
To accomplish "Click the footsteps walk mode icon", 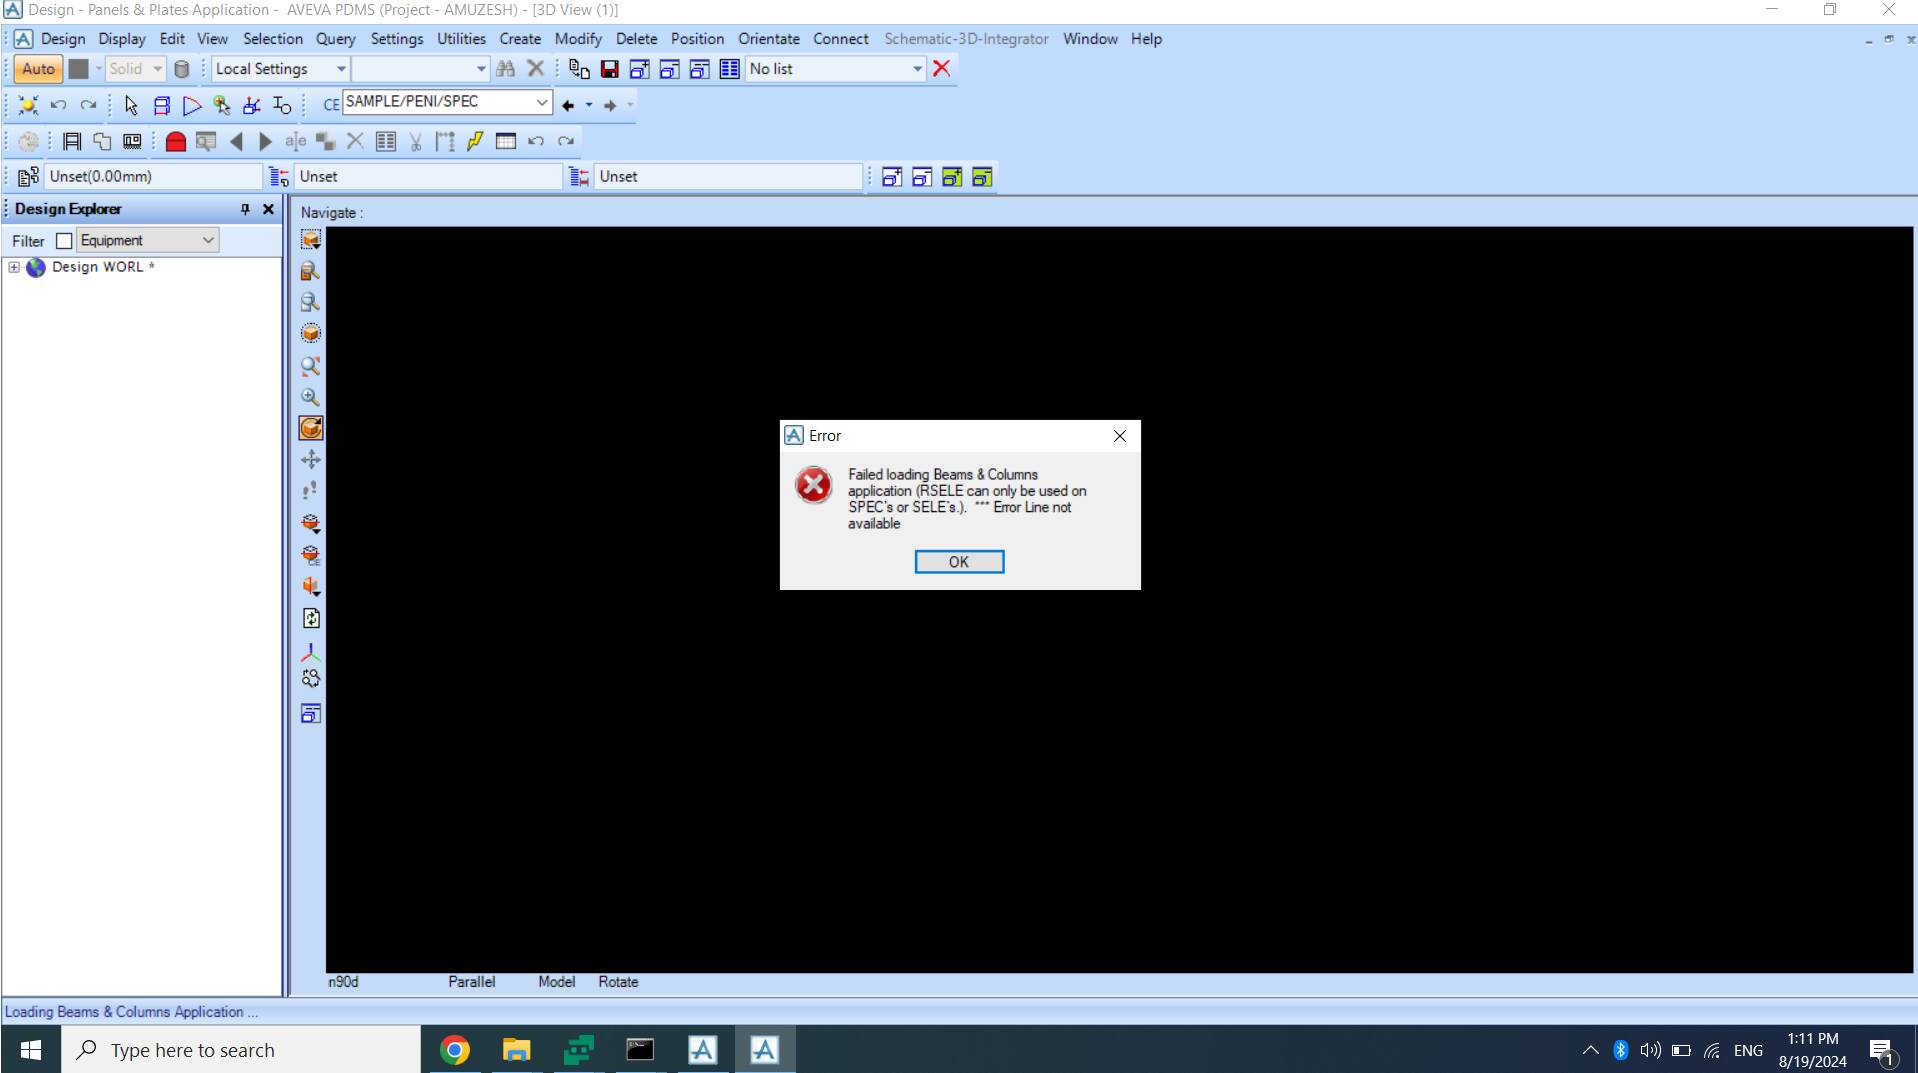I will pyautogui.click(x=311, y=491).
